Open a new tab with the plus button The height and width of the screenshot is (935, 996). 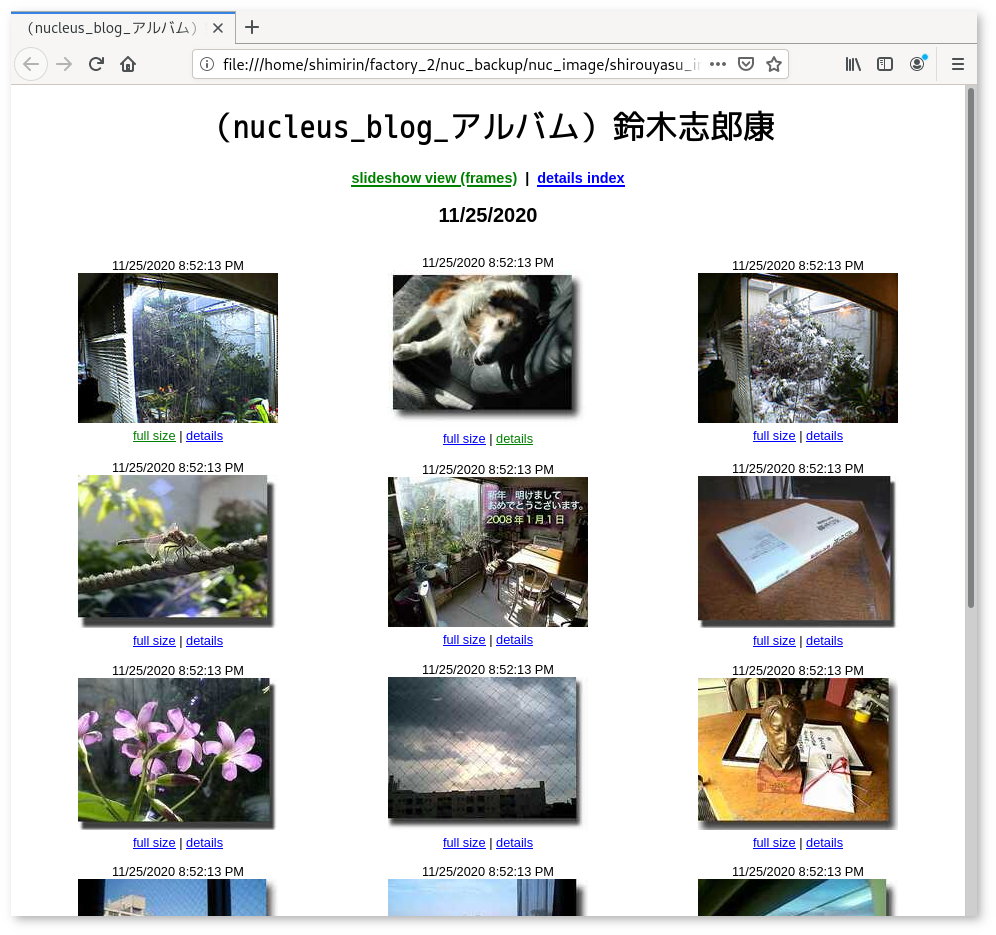coord(252,27)
